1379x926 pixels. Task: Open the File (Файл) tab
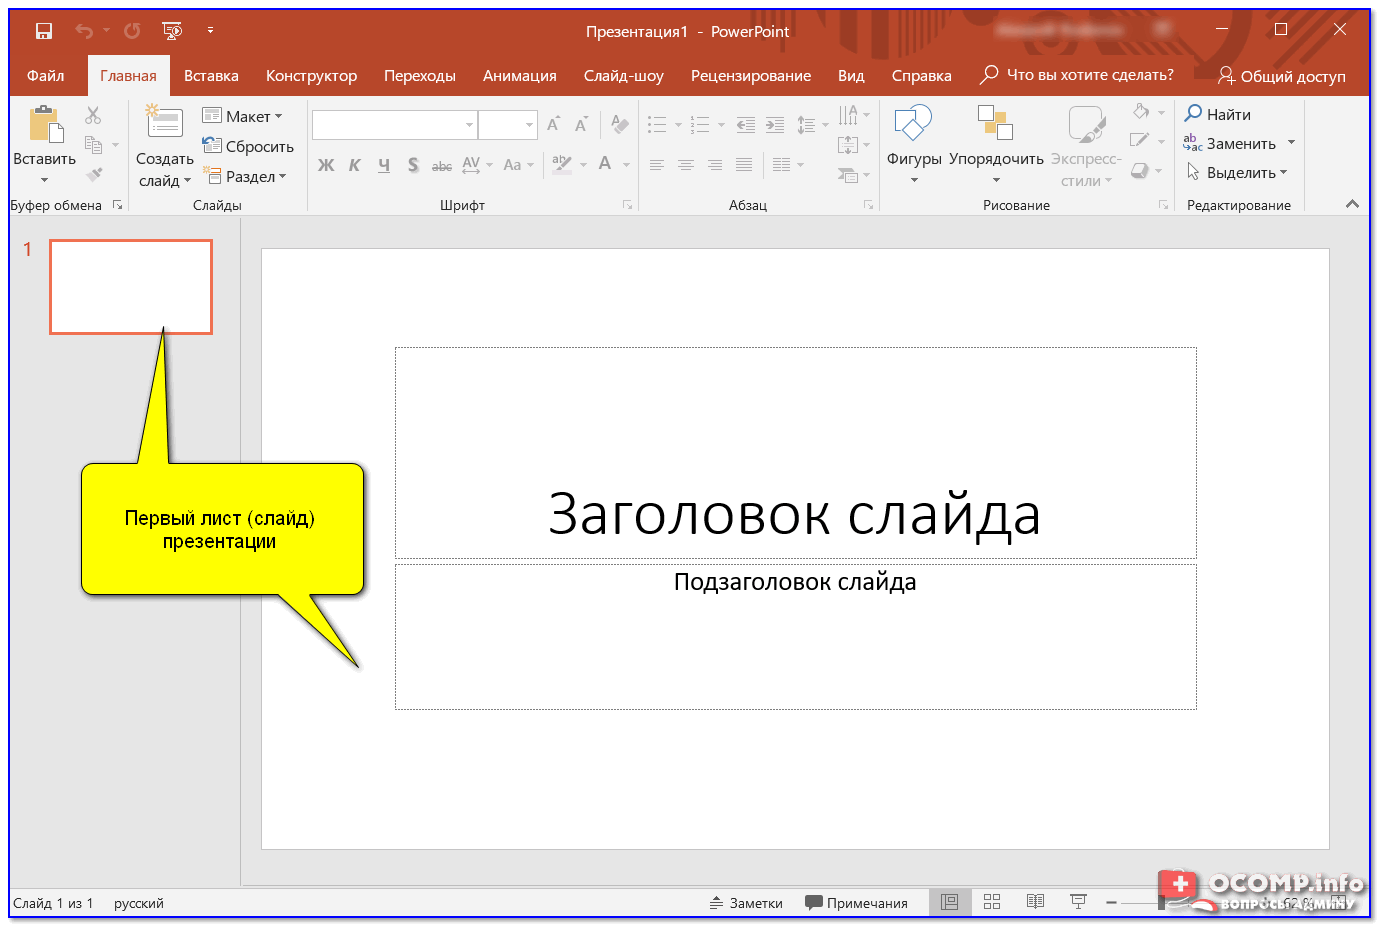click(45, 75)
